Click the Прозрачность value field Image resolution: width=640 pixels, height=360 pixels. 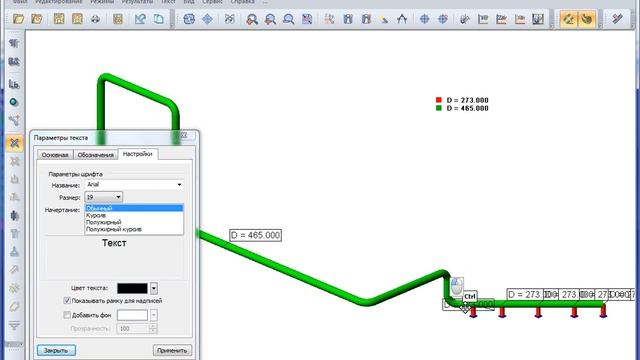pyautogui.click(x=133, y=329)
